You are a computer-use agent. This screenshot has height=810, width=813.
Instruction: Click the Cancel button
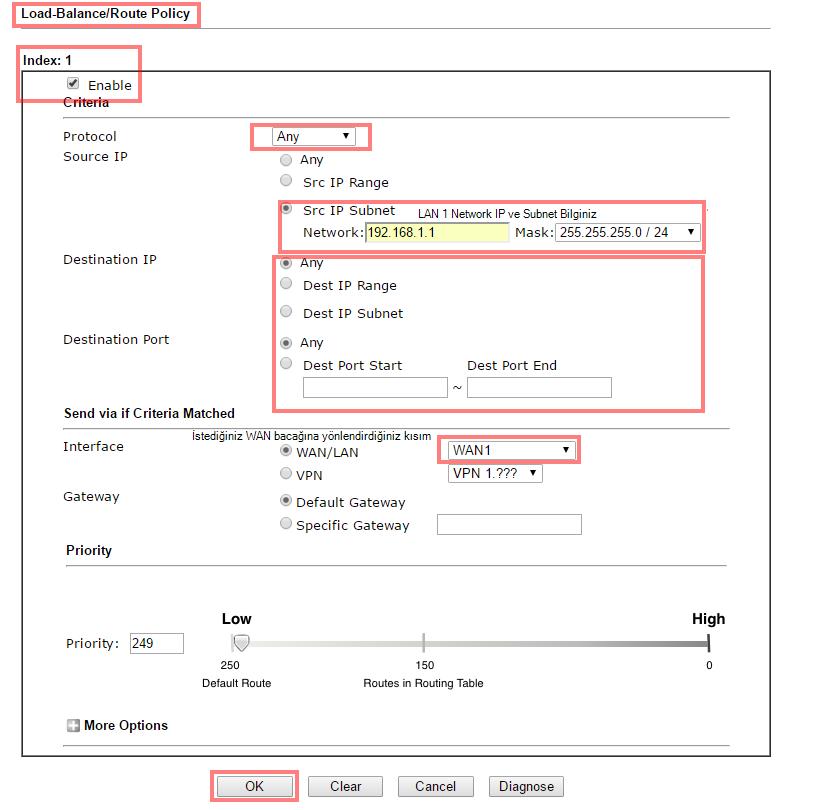(435, 786)
